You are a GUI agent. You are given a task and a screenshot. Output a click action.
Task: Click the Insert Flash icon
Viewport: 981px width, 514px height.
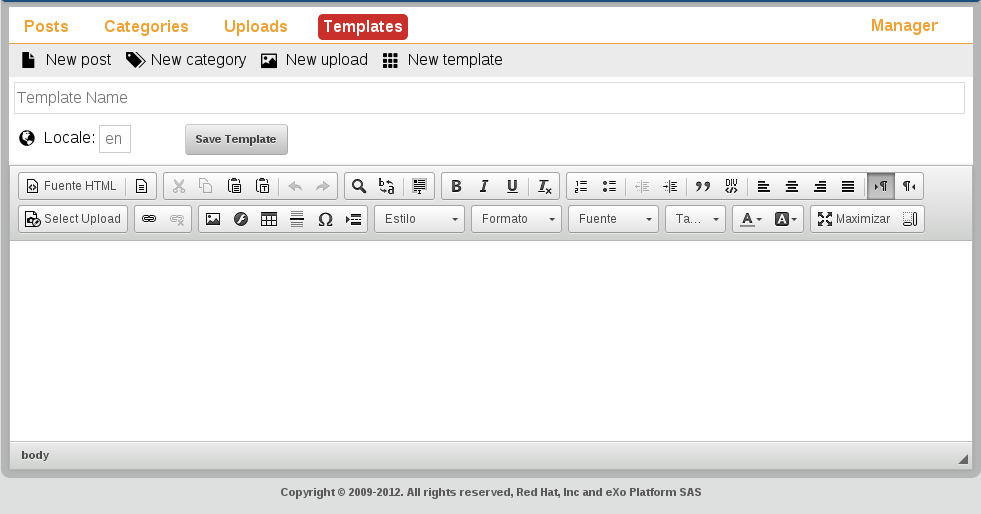pyautogui.click(x=241, y=219)
